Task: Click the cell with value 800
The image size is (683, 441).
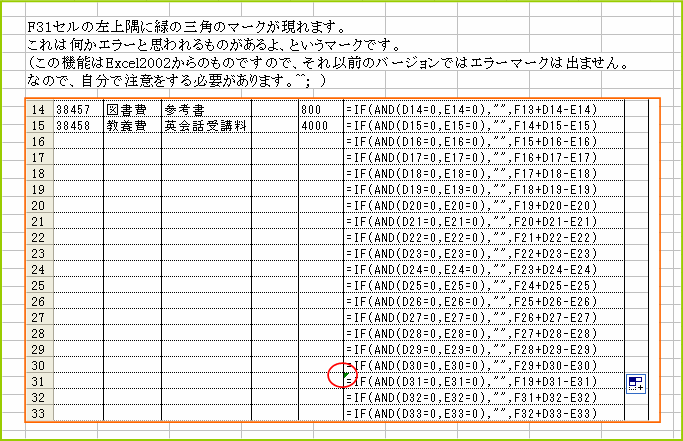Action: tap(321, 109)
